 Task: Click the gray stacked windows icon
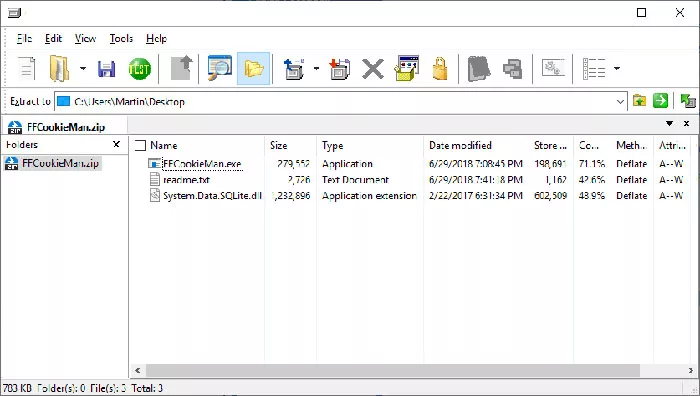click(512, 69)
